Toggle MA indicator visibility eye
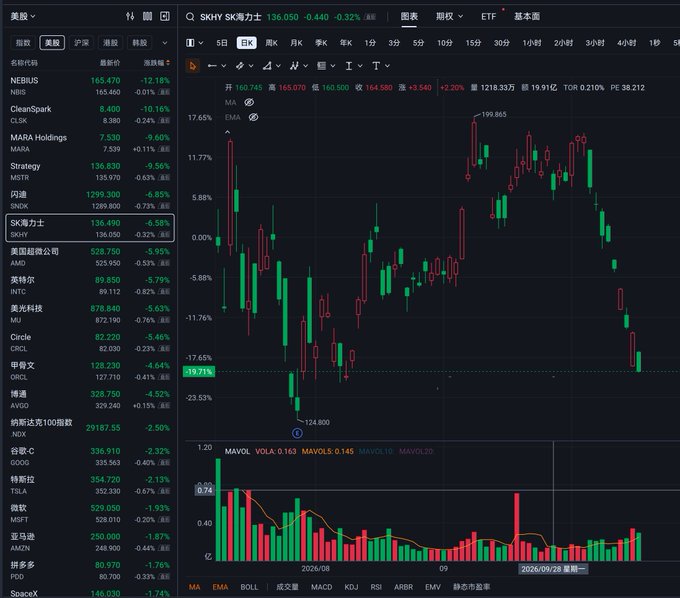Viewport: 680px width, 598px height. point(249,102)
